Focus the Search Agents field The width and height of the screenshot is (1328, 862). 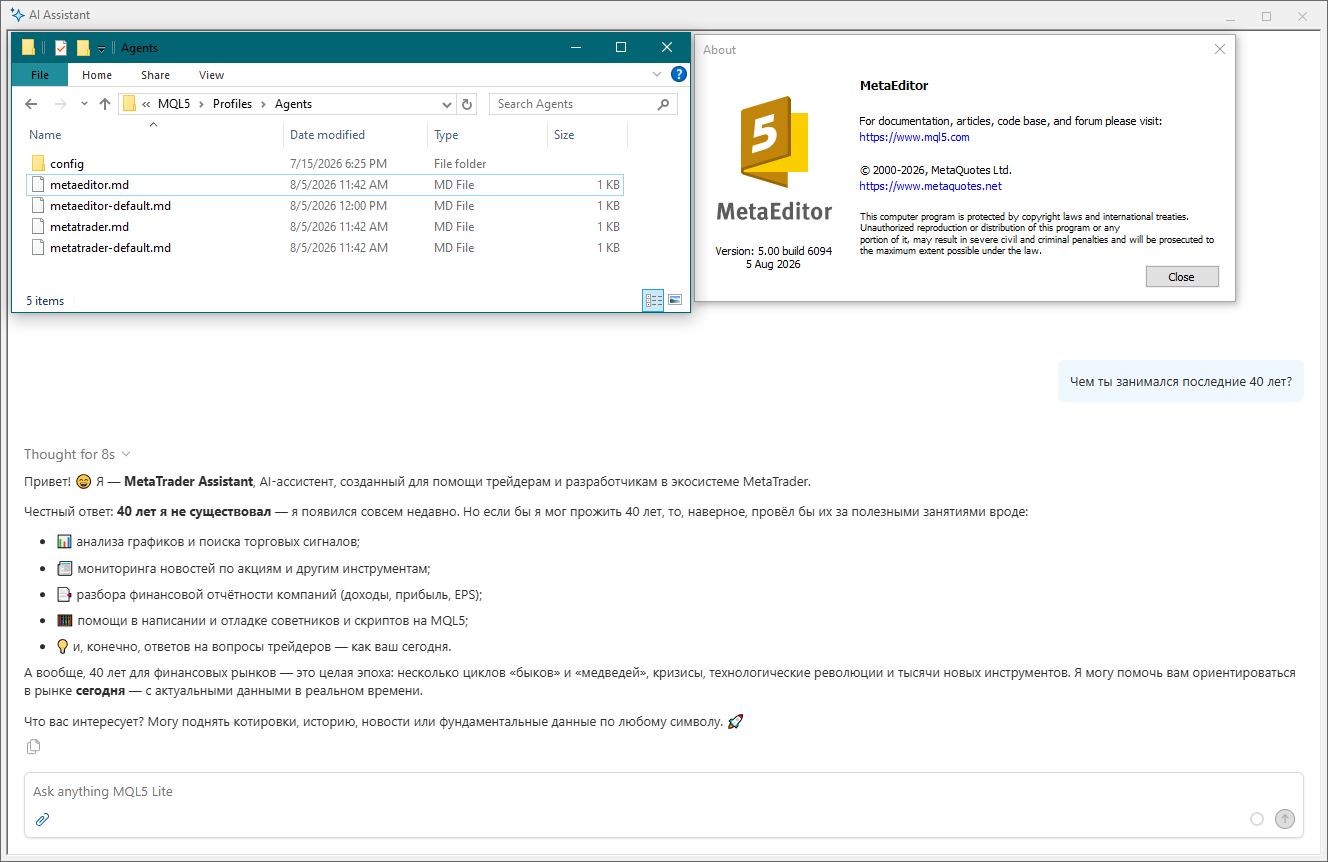(575, 104)
